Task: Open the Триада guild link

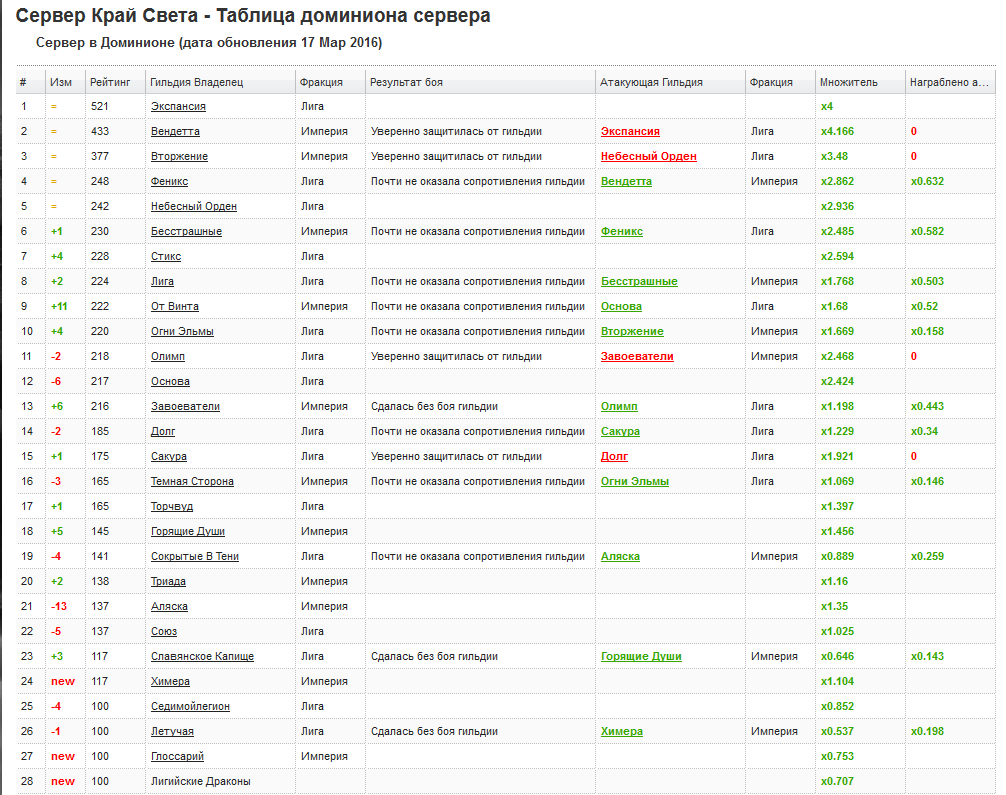Action: (x=168, y=582)
